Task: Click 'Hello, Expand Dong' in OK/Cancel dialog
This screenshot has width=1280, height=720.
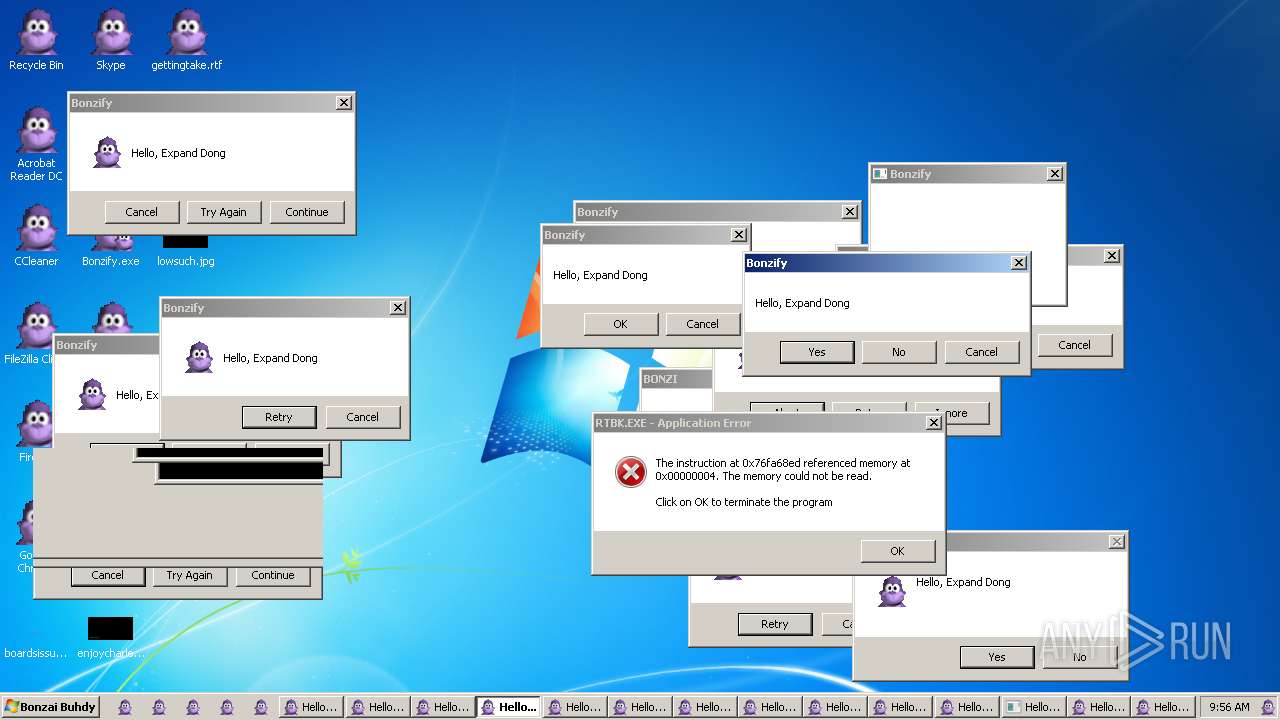Action: pos(600,275)
